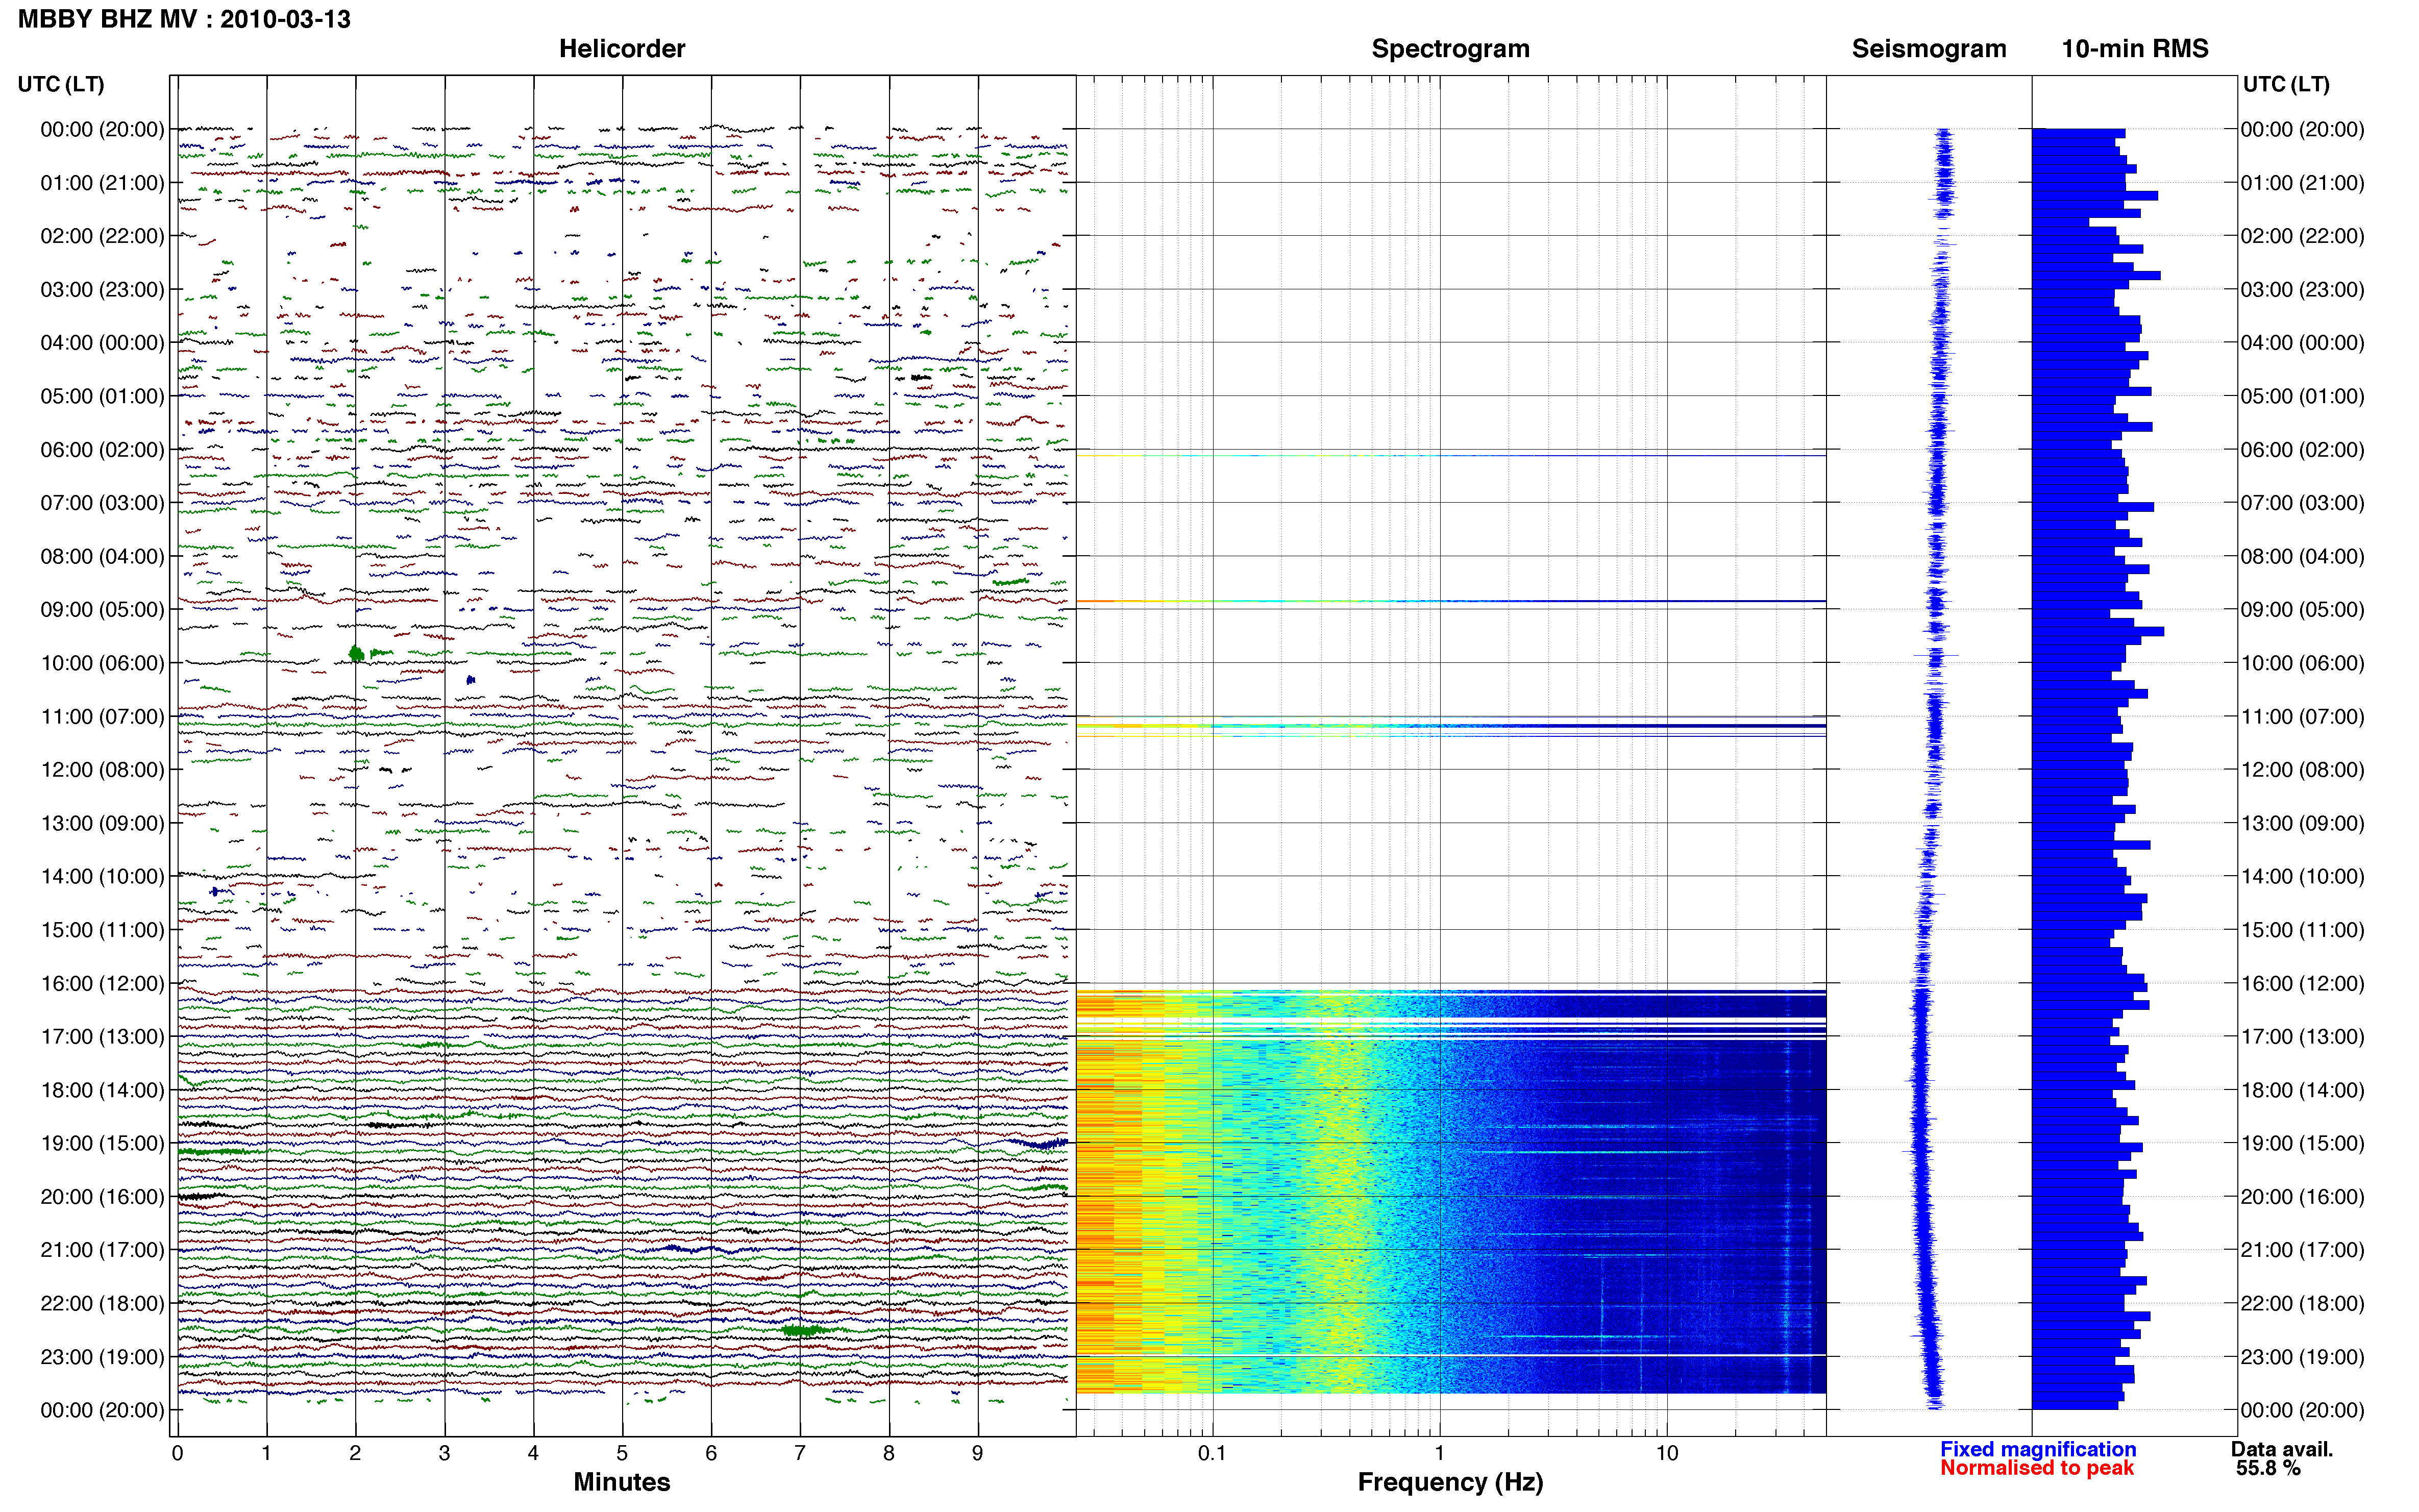The height and width of the screenshot is (1512, 2419).
Task: Click the left '06:00 (02:00)' time label
Action: click(102, 450)
